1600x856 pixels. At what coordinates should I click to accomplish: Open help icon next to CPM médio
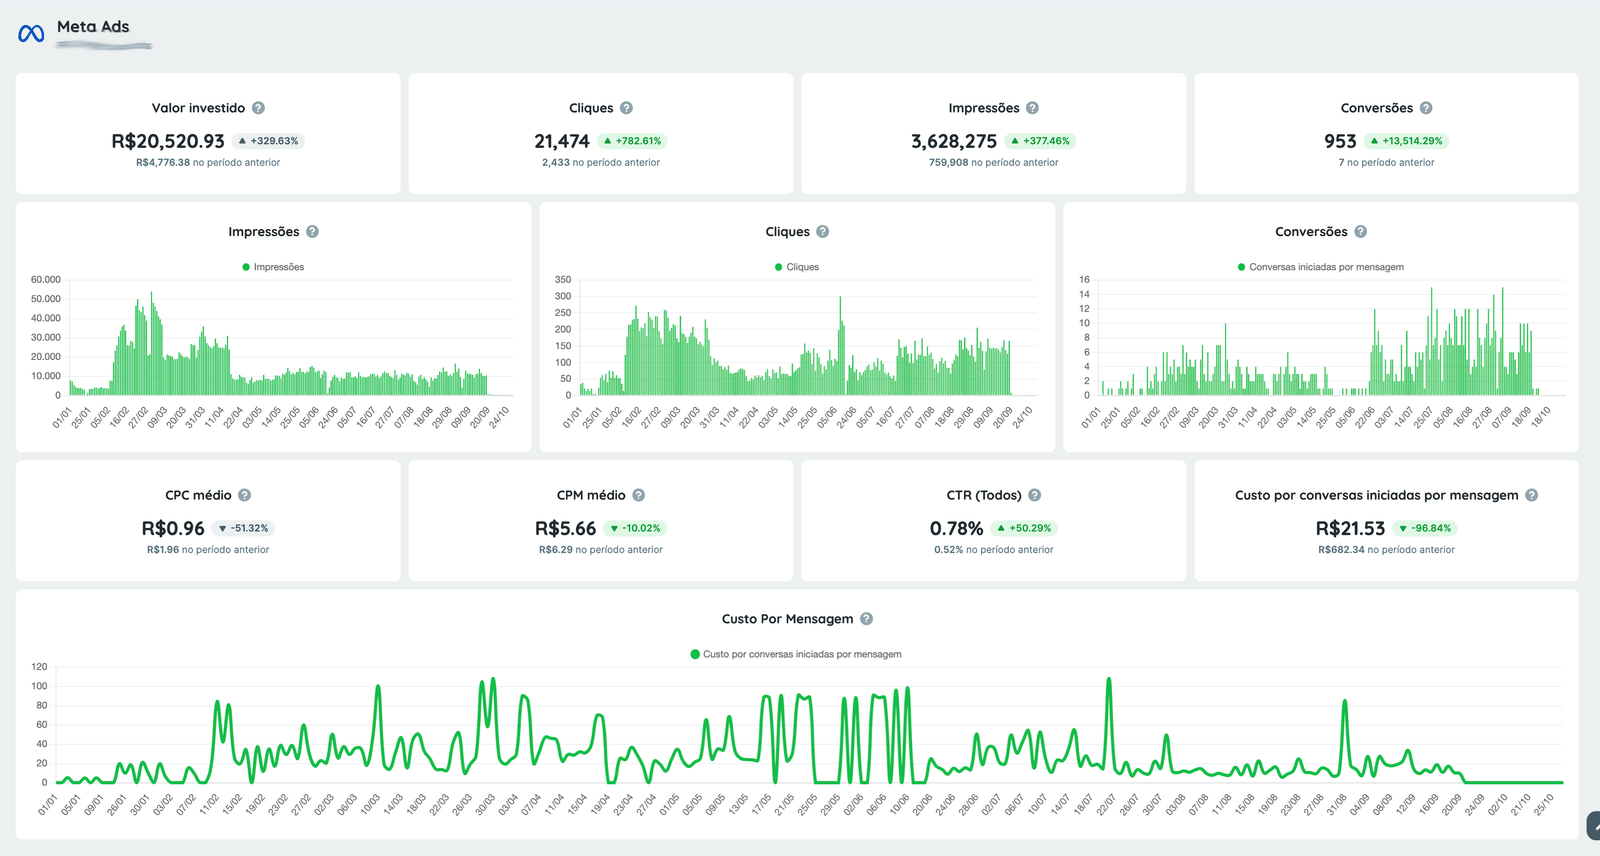click(x=638, y=495)
